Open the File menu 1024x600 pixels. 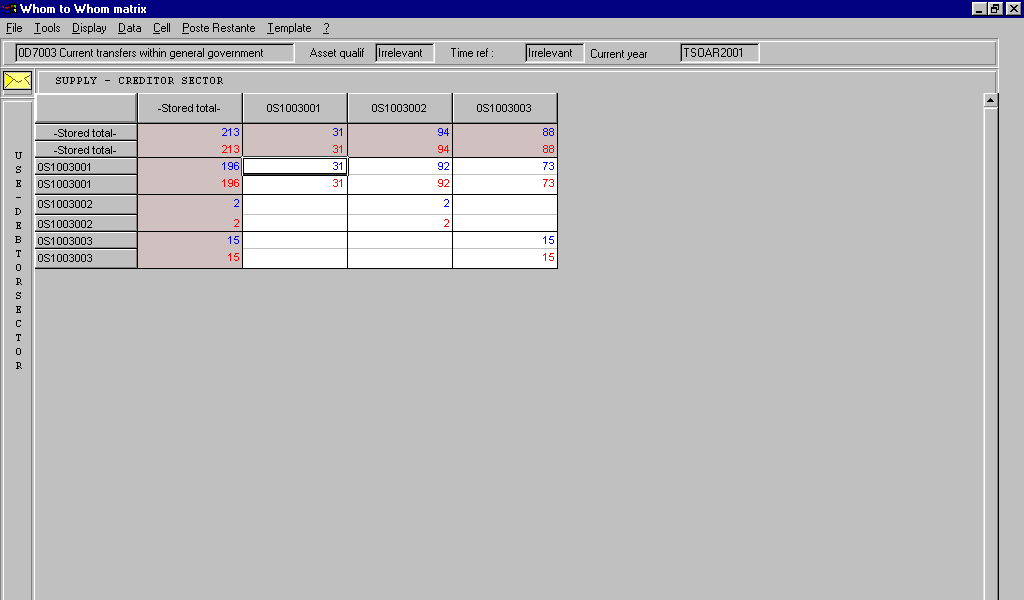click(14, 28)
